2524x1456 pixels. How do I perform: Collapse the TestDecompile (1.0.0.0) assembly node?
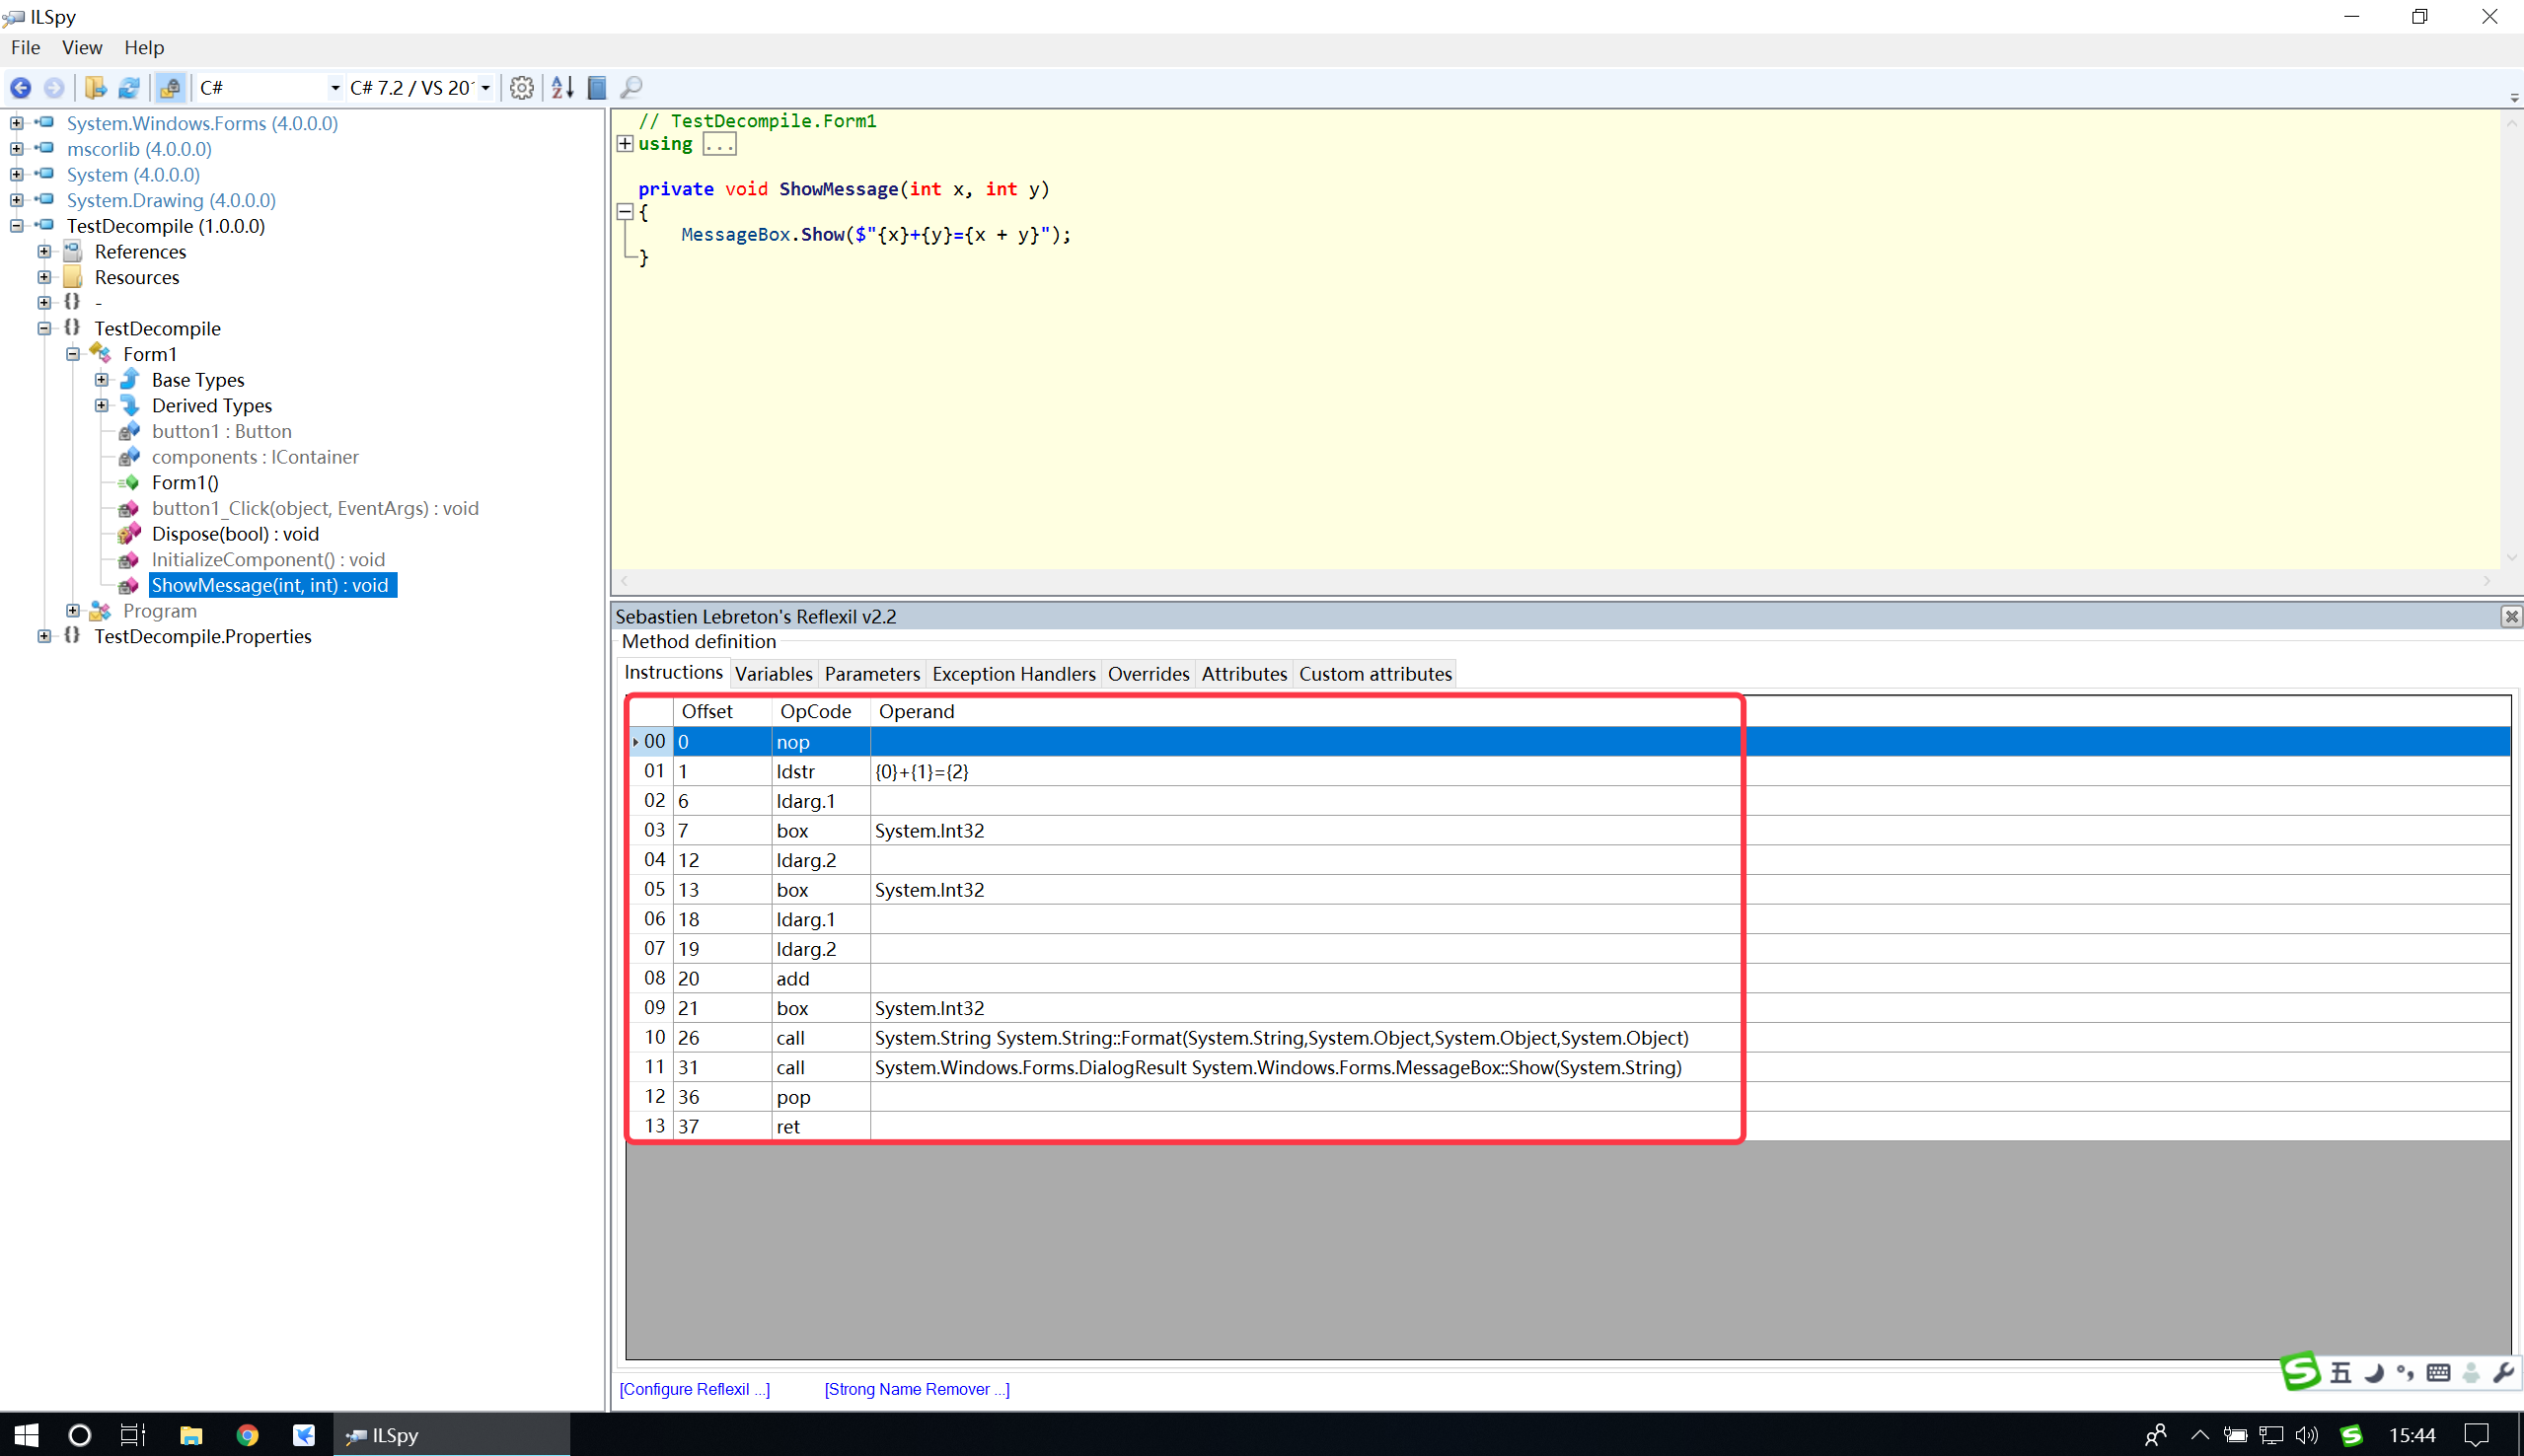point(16,226)
